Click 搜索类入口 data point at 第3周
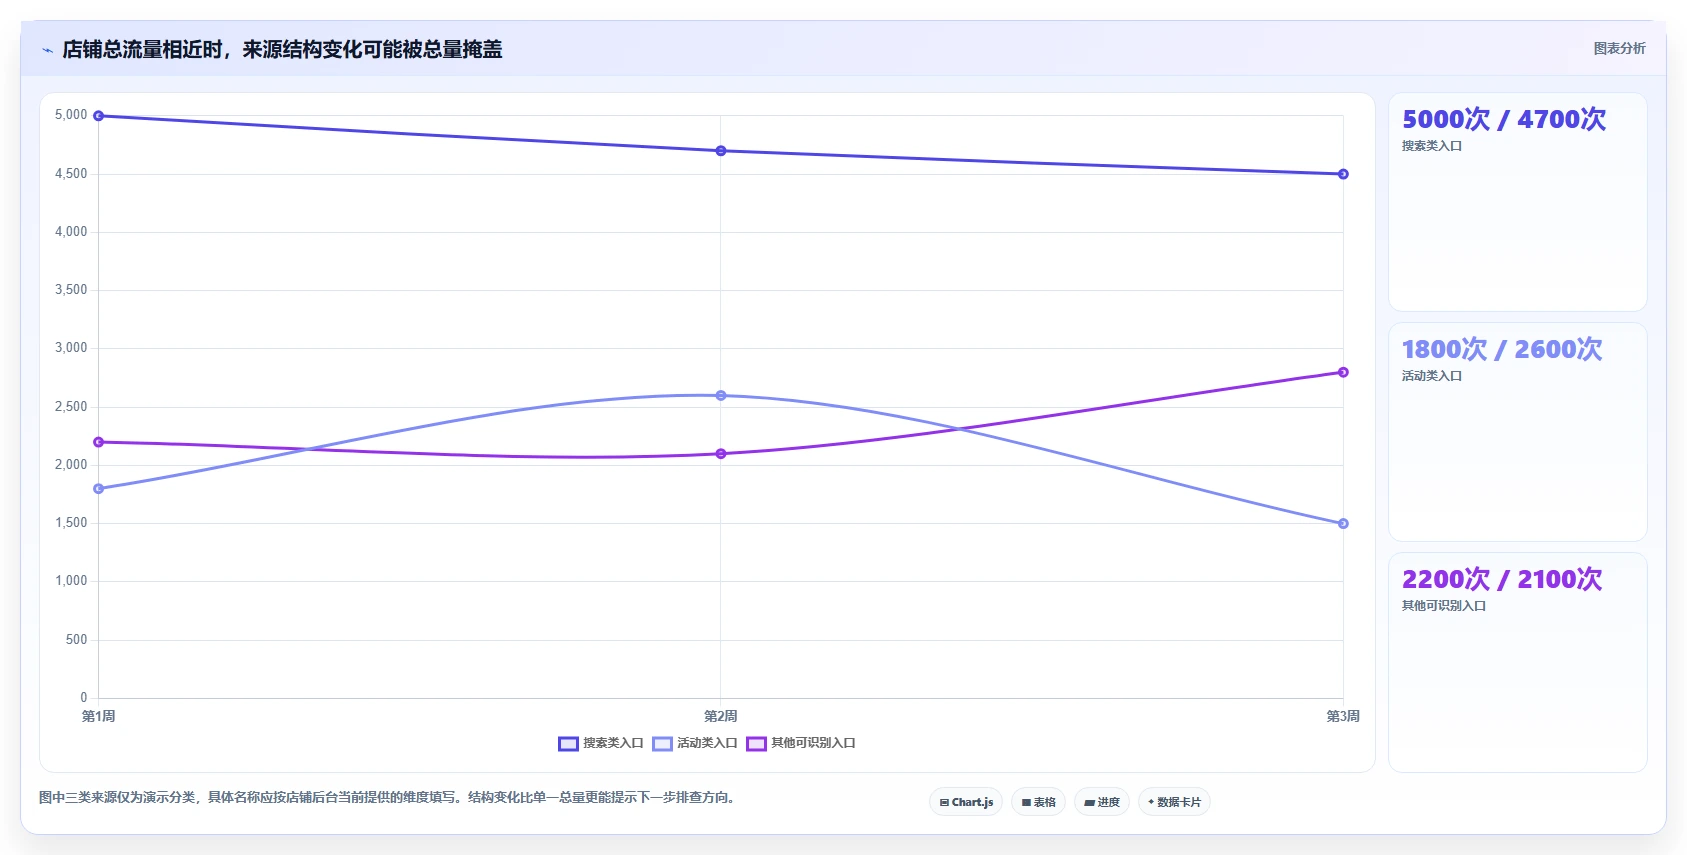This screenshot has height=855, width=1687. 1343,174
